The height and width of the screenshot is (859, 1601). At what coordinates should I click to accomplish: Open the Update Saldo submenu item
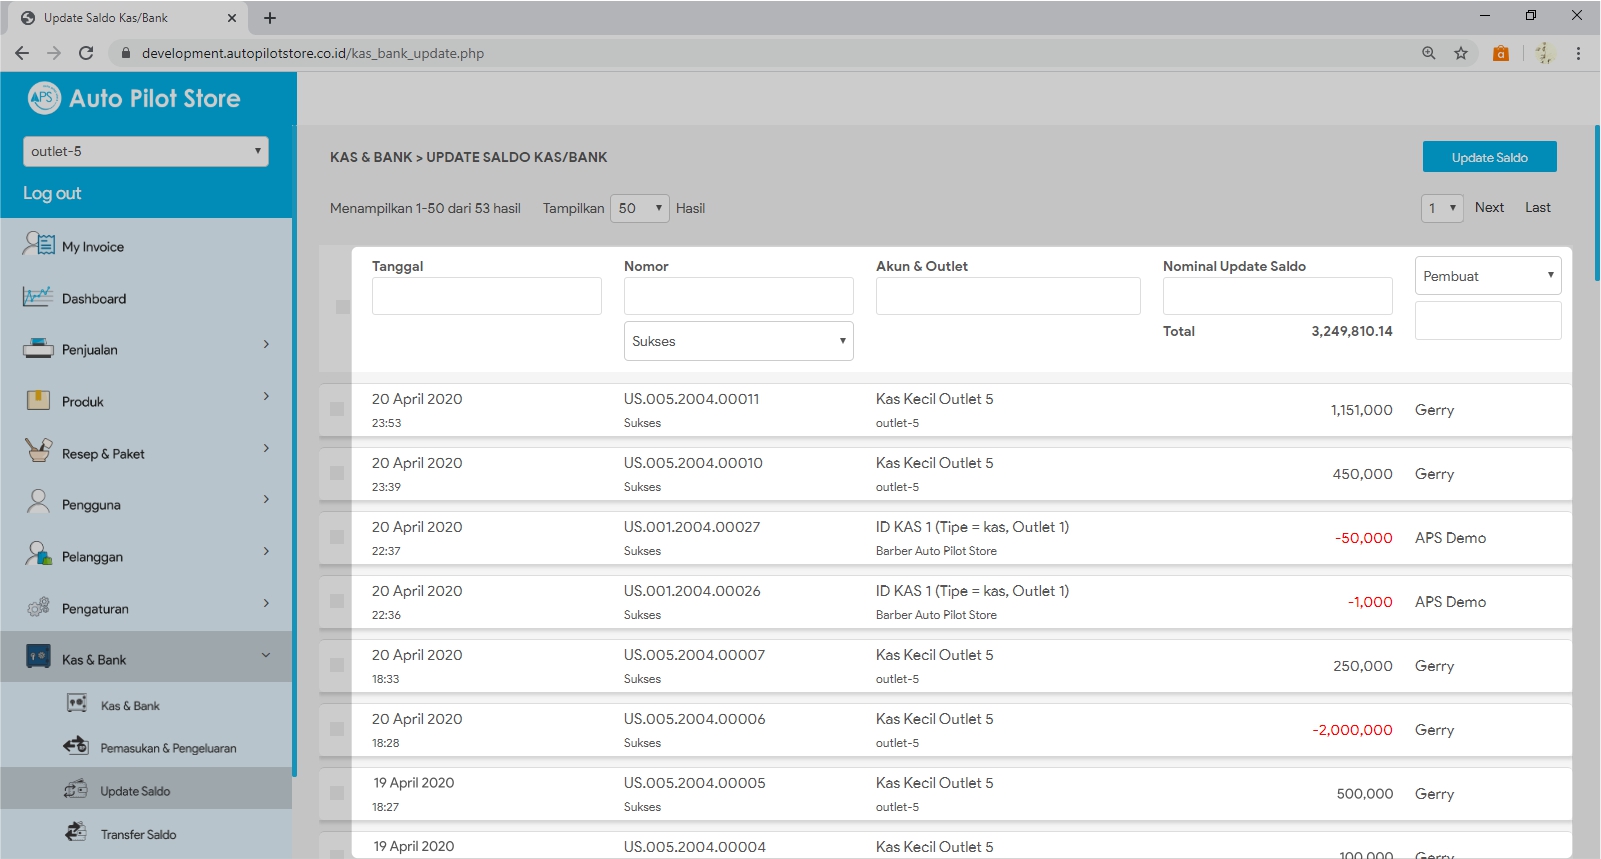(135, 791)
